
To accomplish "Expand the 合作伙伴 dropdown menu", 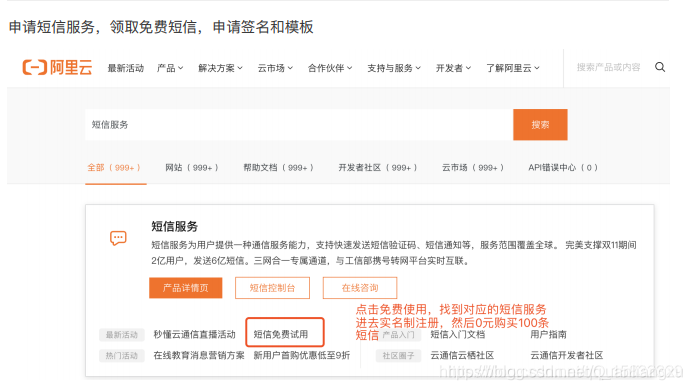I will tap(330, 68).
